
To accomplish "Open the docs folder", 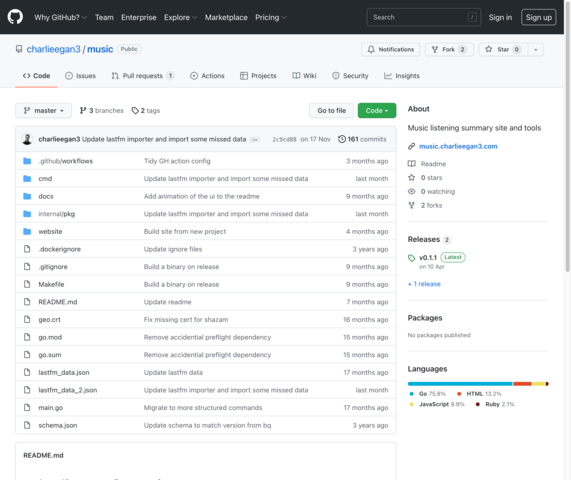I will pyautogui.click(x=46, y=196).
